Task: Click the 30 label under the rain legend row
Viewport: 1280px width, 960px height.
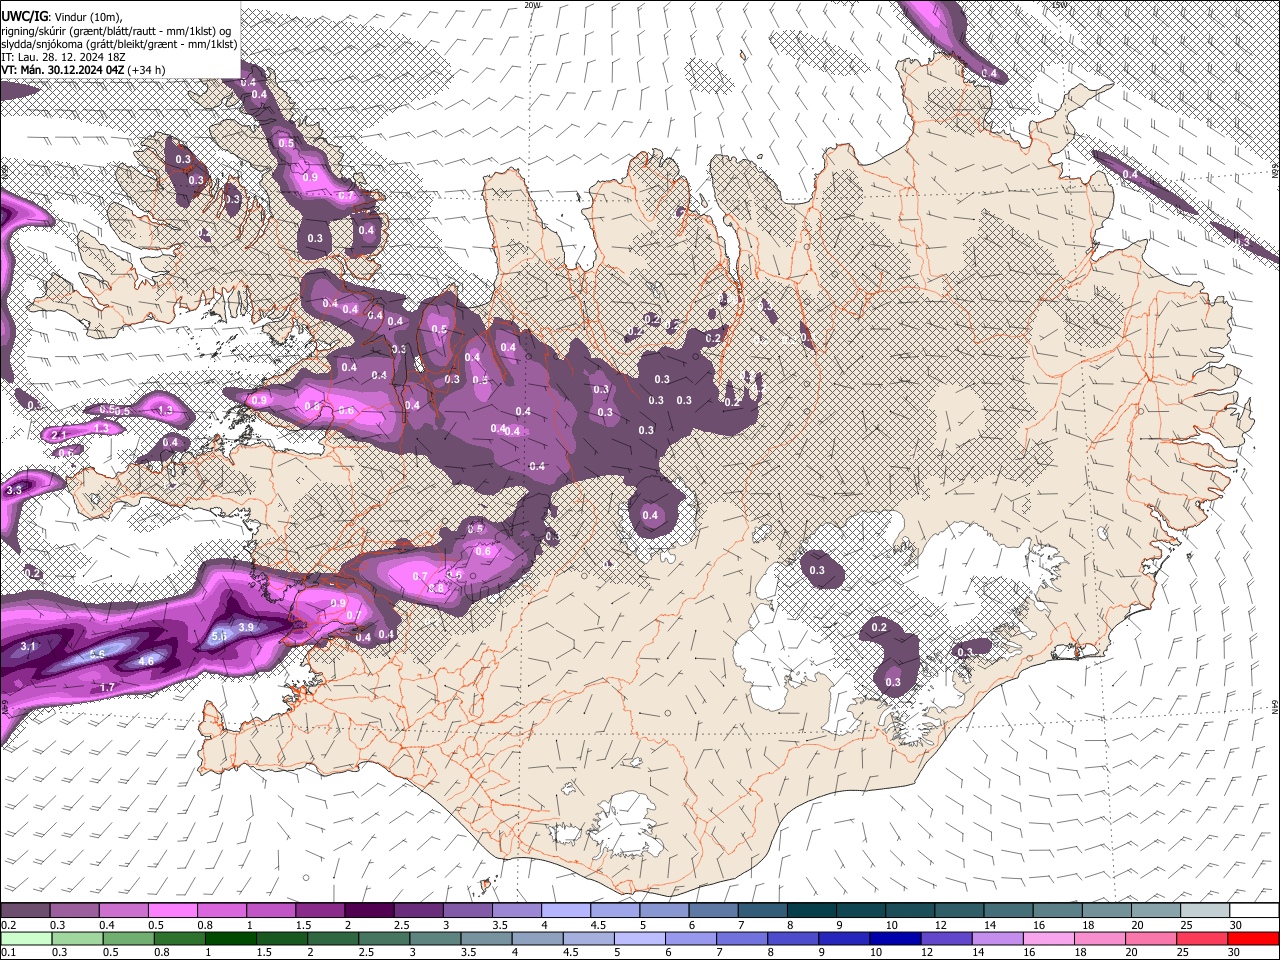Action: [x=1235, y=952]
